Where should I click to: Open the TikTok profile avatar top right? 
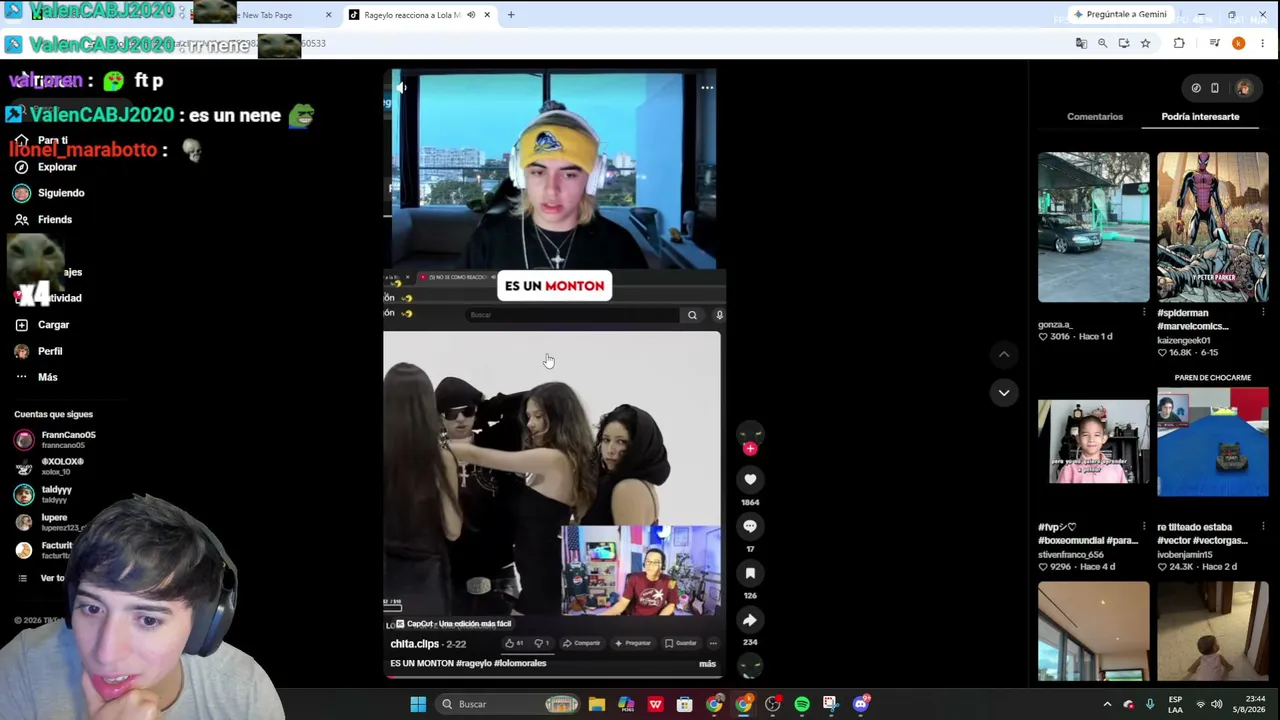click(x=1243, y=88)
